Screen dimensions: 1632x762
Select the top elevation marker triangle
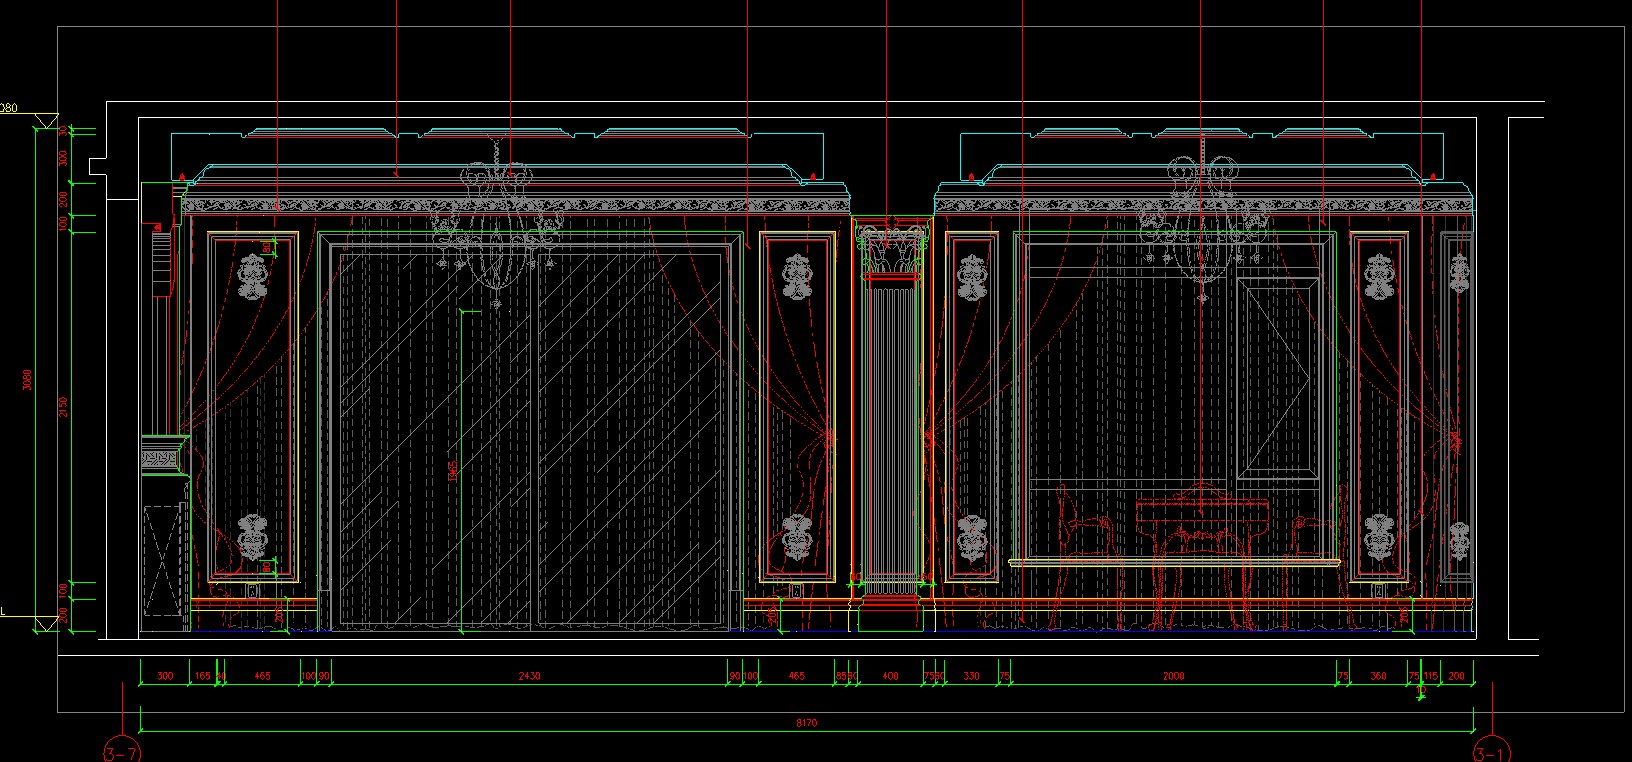[42, 121]
